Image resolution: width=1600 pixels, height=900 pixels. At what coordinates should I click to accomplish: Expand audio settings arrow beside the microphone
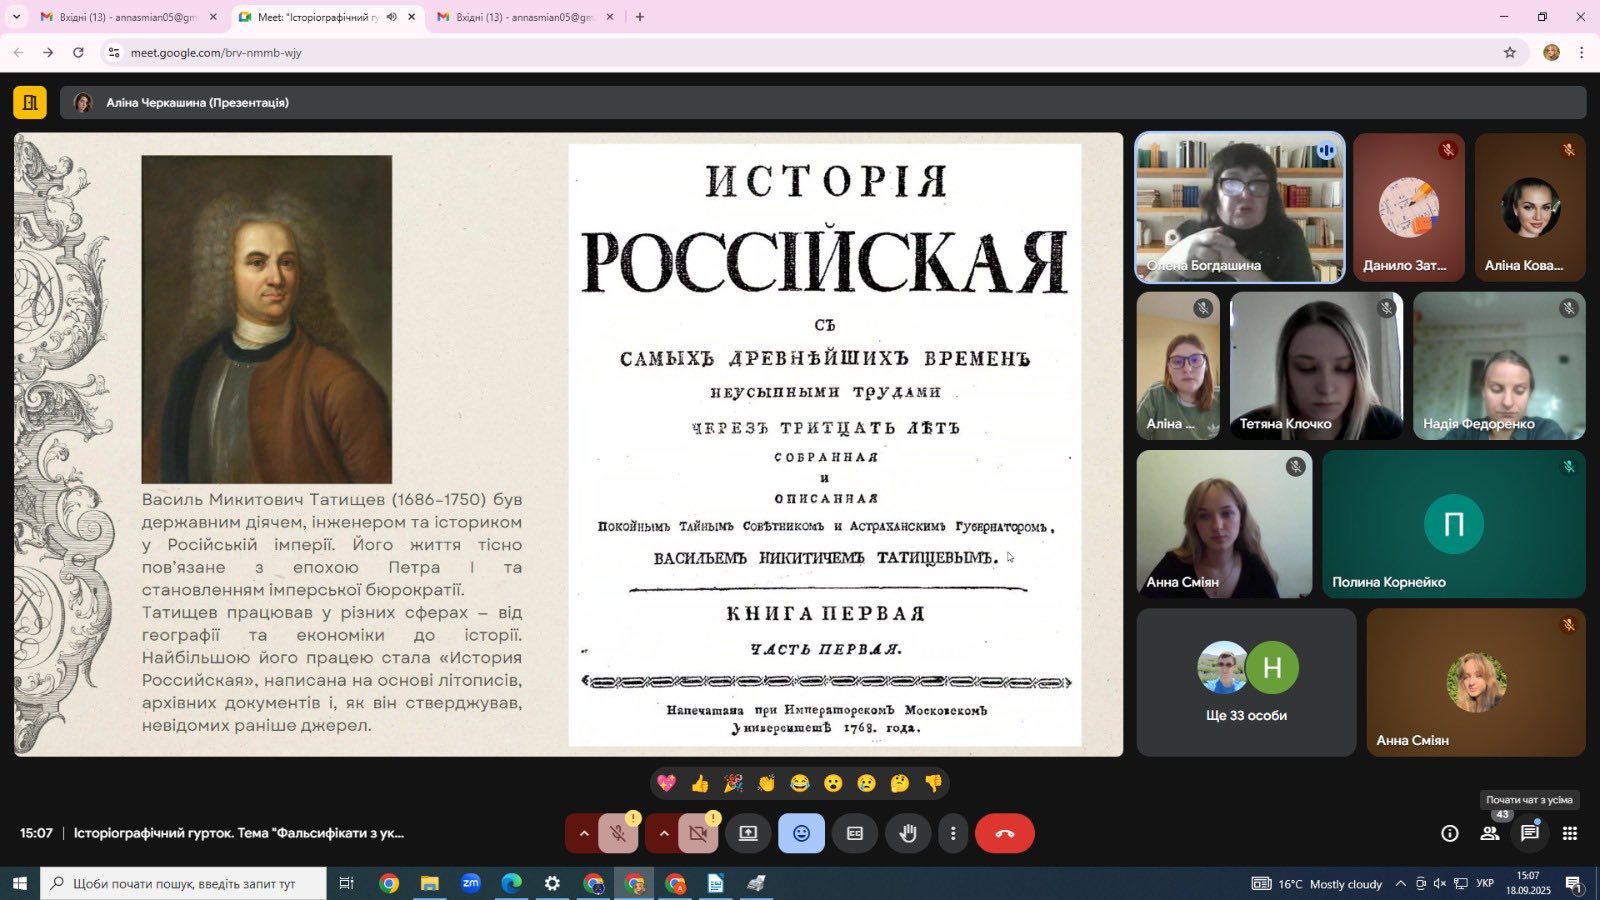point(583,833)
